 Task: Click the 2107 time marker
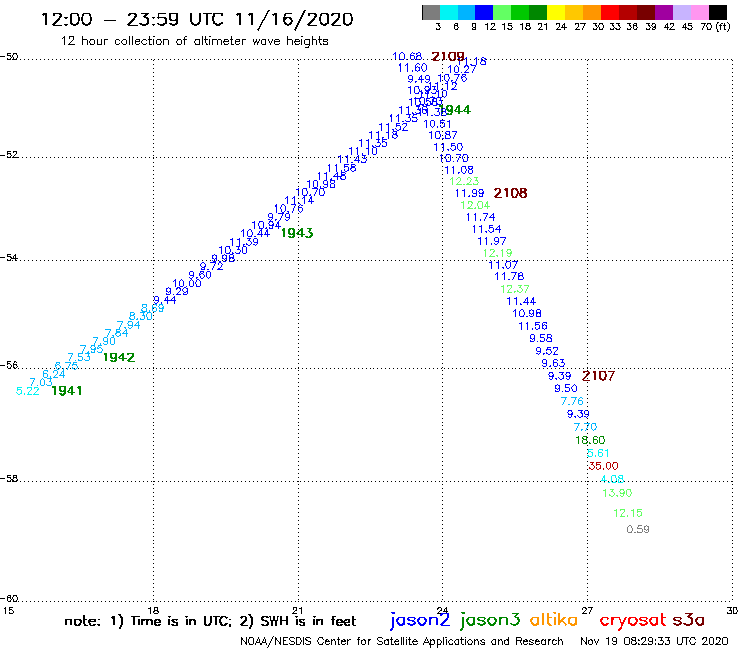[x=598, y=376]
